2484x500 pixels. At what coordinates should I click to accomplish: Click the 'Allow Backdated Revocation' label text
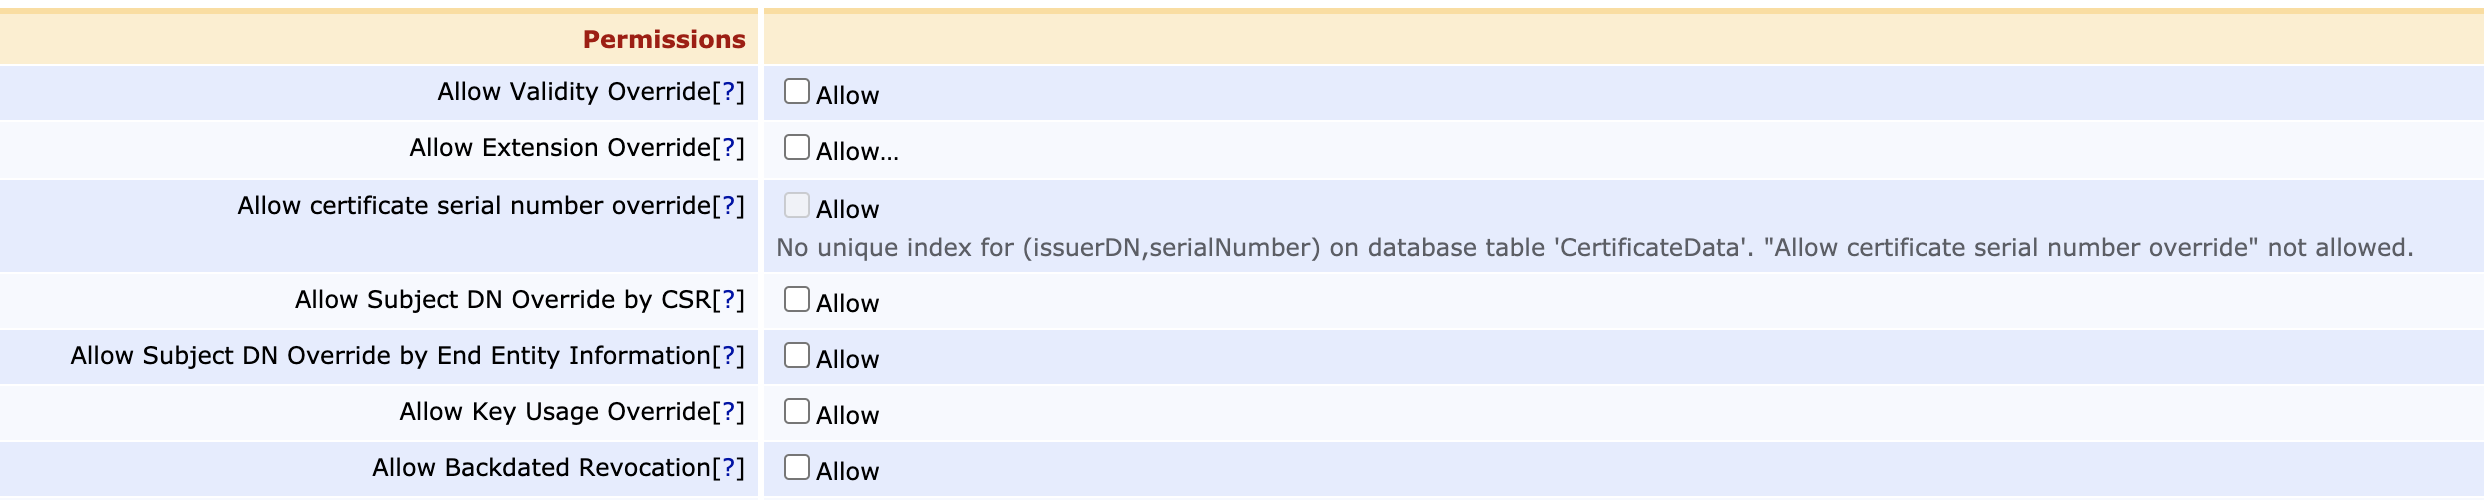541,467
